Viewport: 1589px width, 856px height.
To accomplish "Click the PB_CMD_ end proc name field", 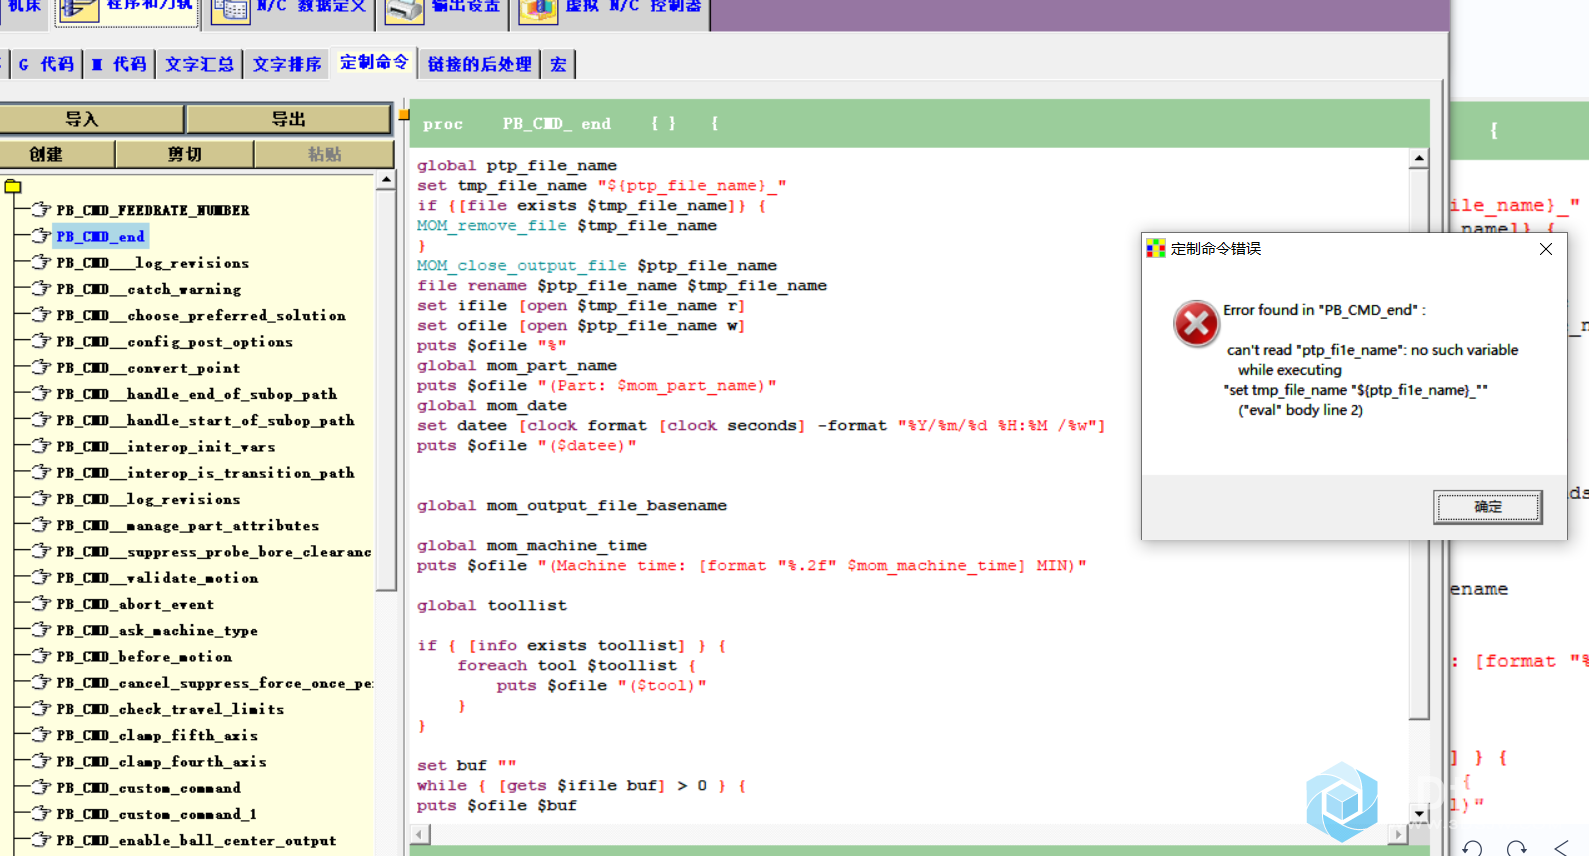I will tap(557, 124).
